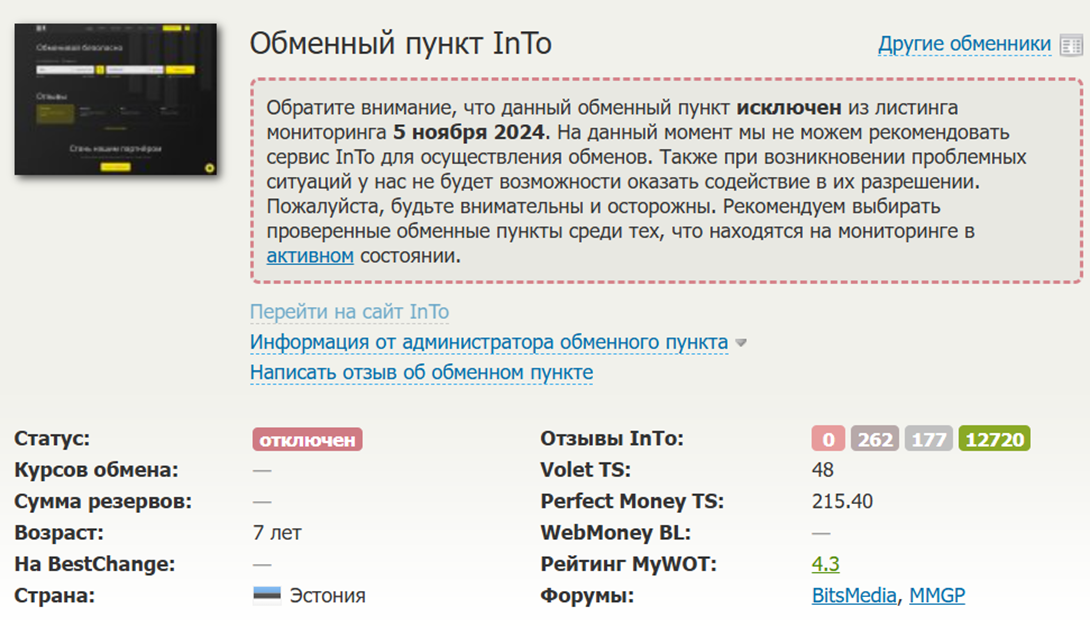Click the Обменный пункт InTo heading
The image size is (1090, 626).
click(x=400, y=44)
